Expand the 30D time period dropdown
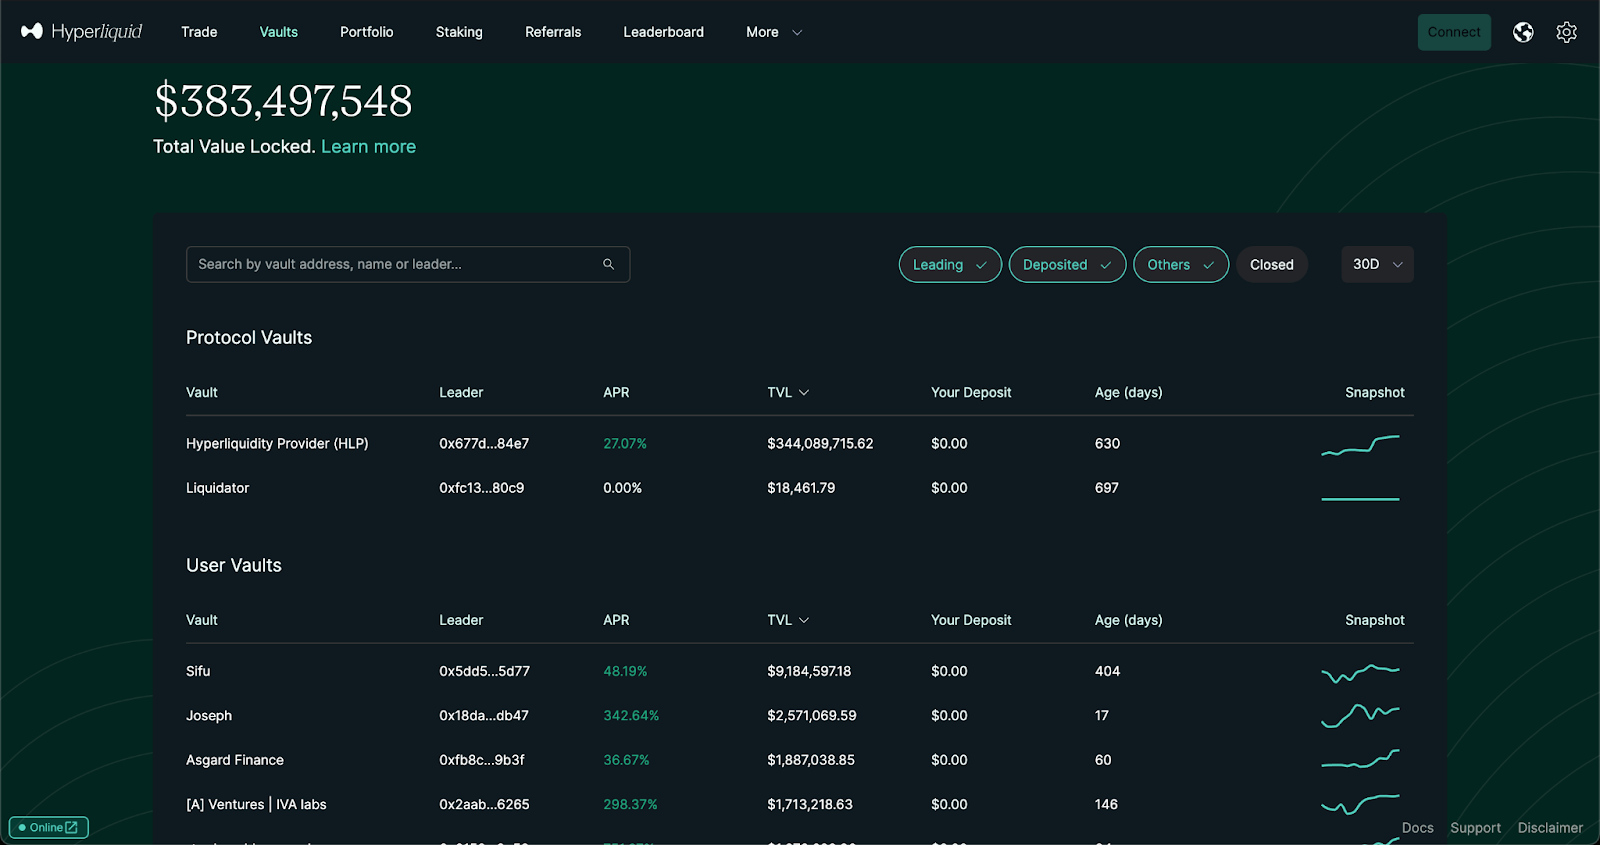The image size is (1600, 845). 1377,264
